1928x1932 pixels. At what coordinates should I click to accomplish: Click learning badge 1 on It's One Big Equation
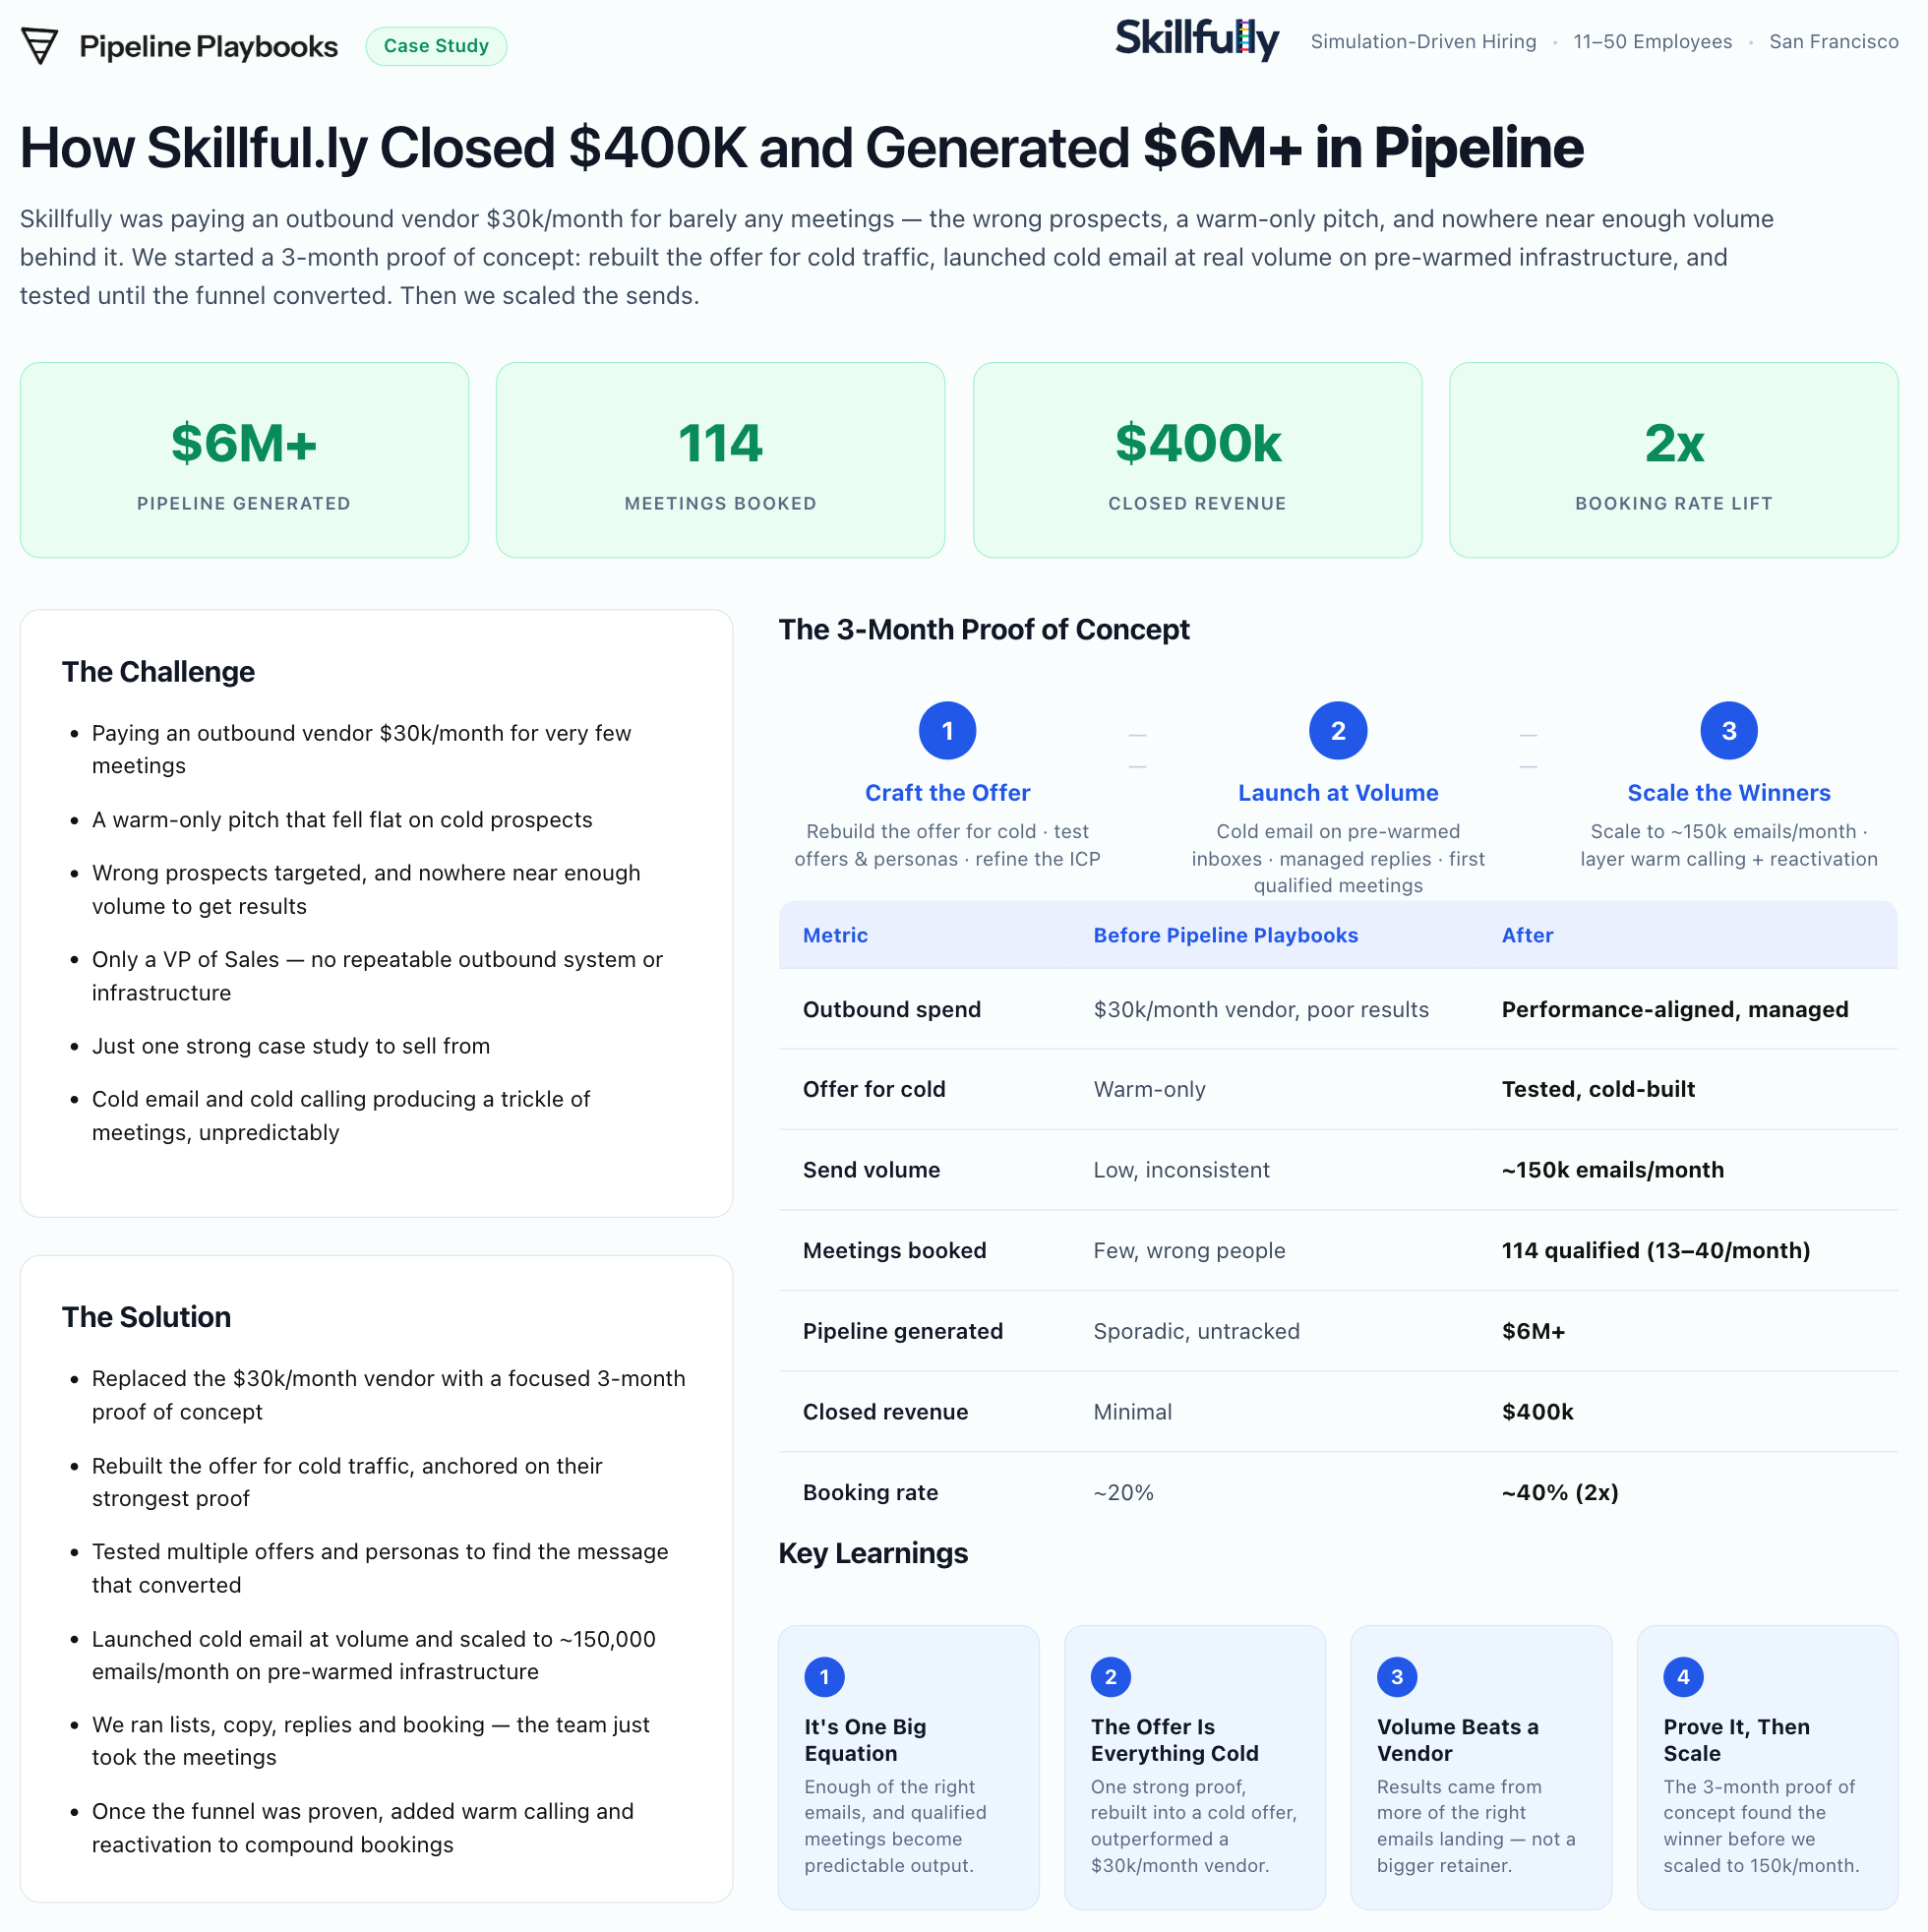click(x=824, y=1677)
